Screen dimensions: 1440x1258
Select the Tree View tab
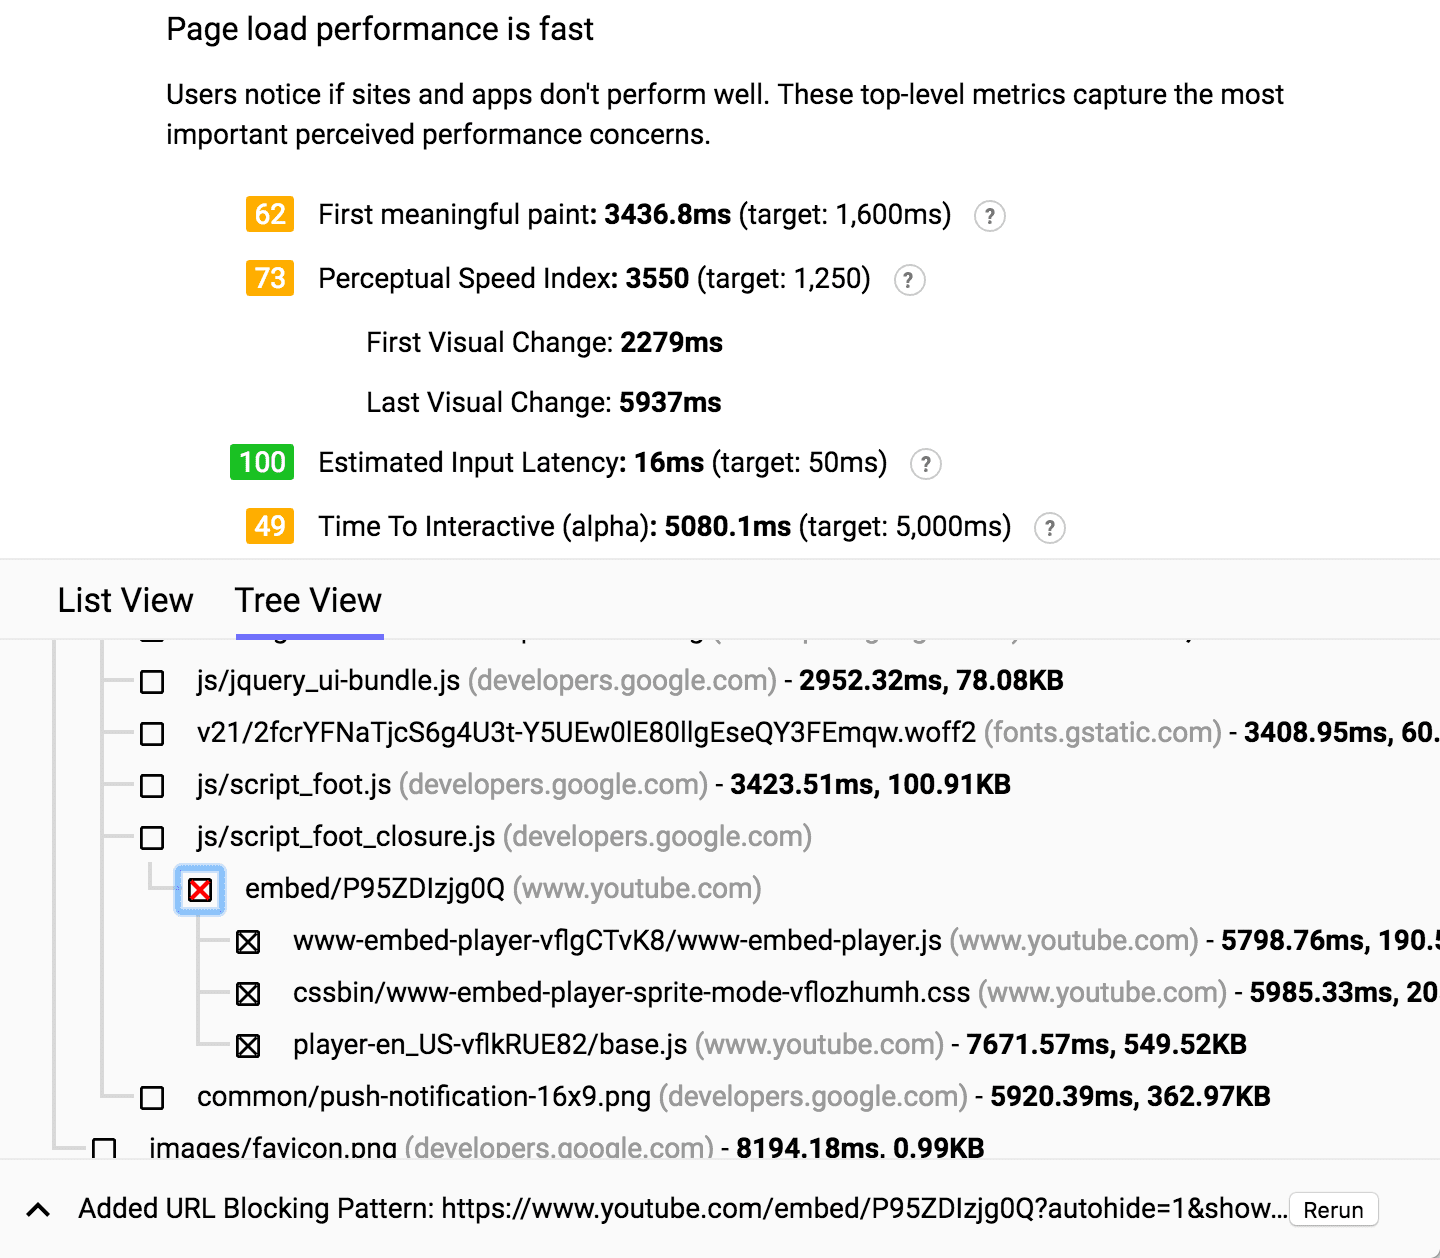coord(308,600)
